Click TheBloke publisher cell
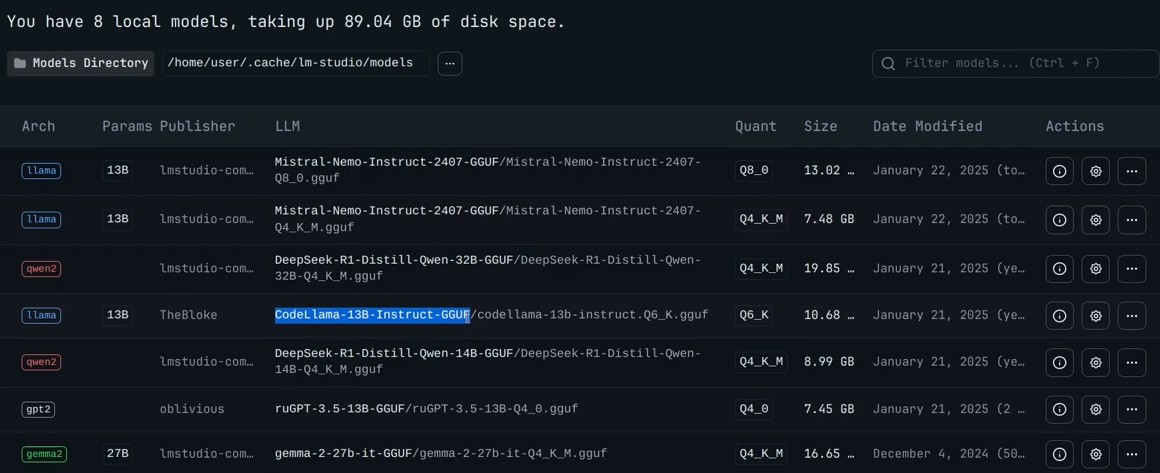 coord(189,315)
